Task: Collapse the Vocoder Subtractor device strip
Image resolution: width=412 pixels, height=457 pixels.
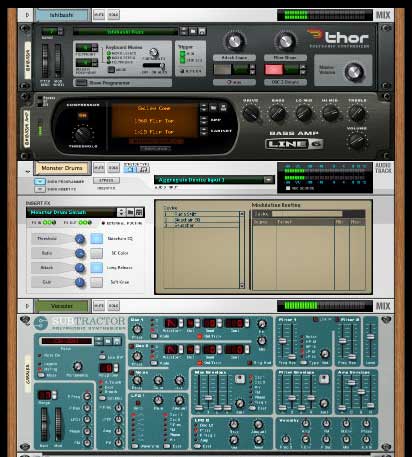Action: 27,306
